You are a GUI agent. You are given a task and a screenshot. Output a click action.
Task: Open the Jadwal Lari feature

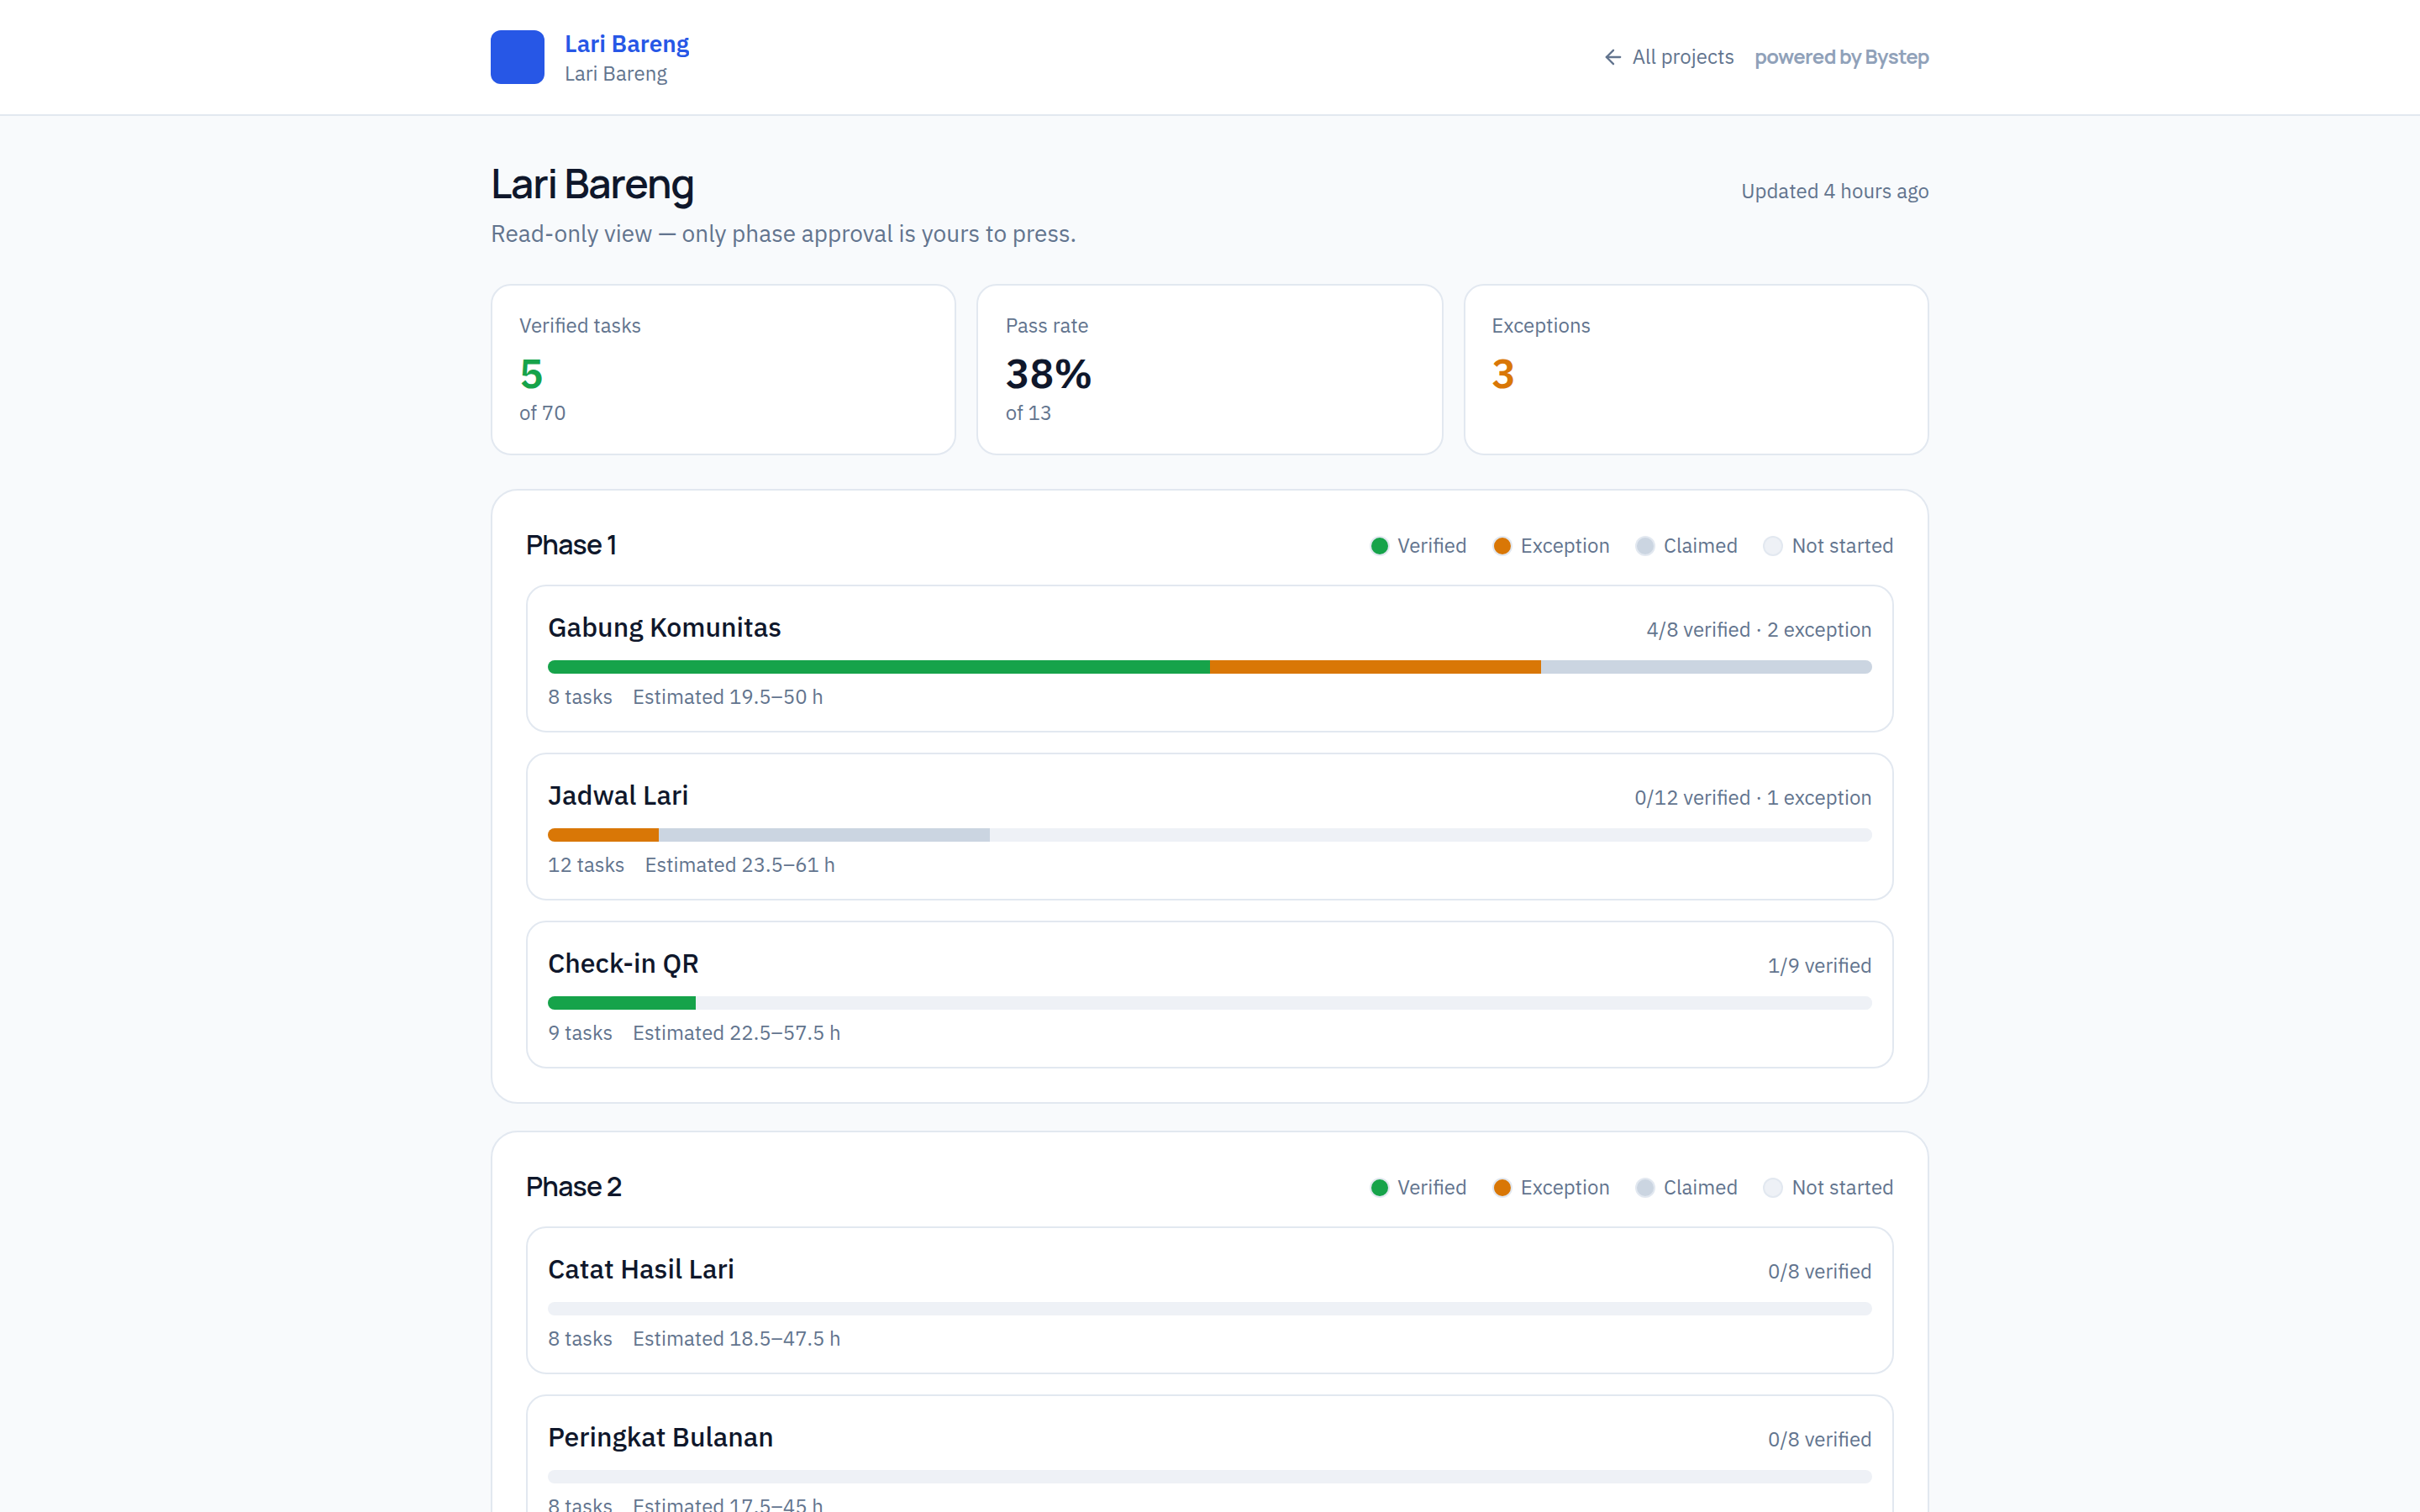tap(1209, 827)
